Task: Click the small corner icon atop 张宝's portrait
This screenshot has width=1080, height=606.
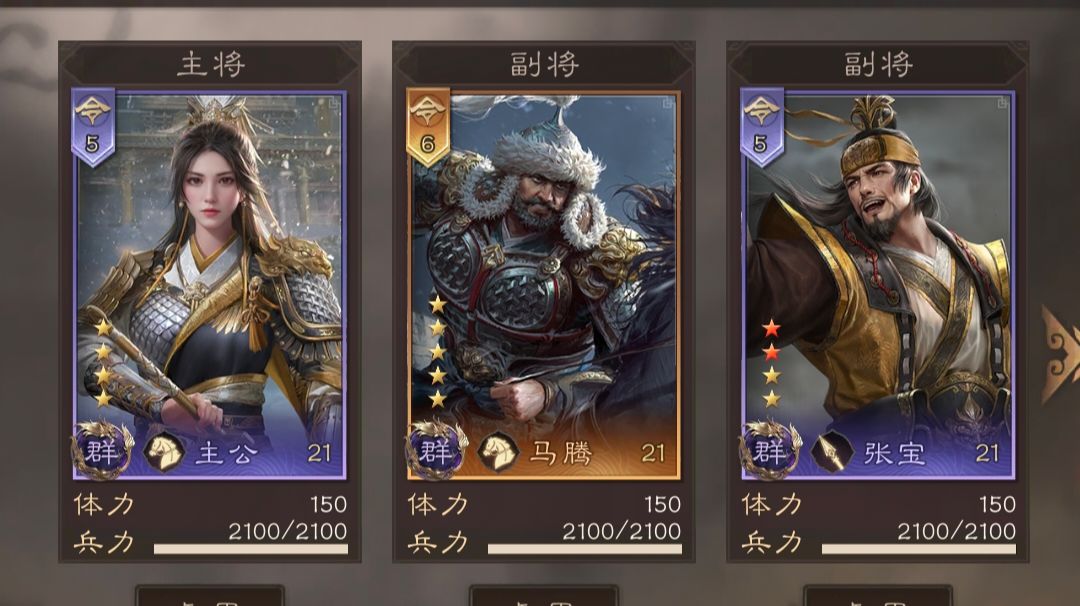Action: (1002, 103)
